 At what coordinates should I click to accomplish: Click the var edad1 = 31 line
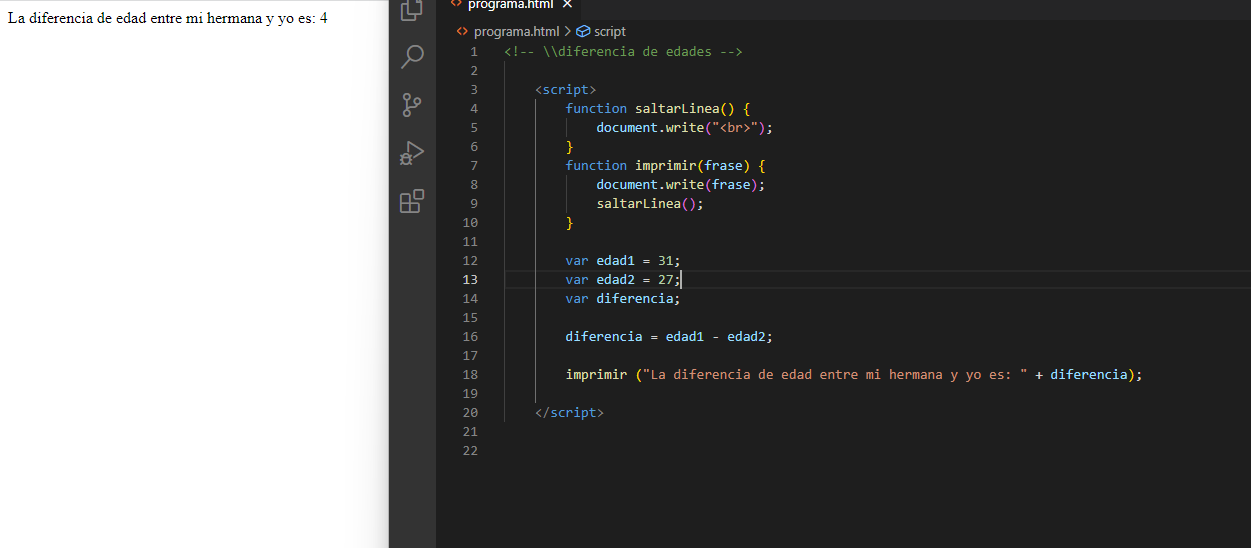(x=623, y=260)
